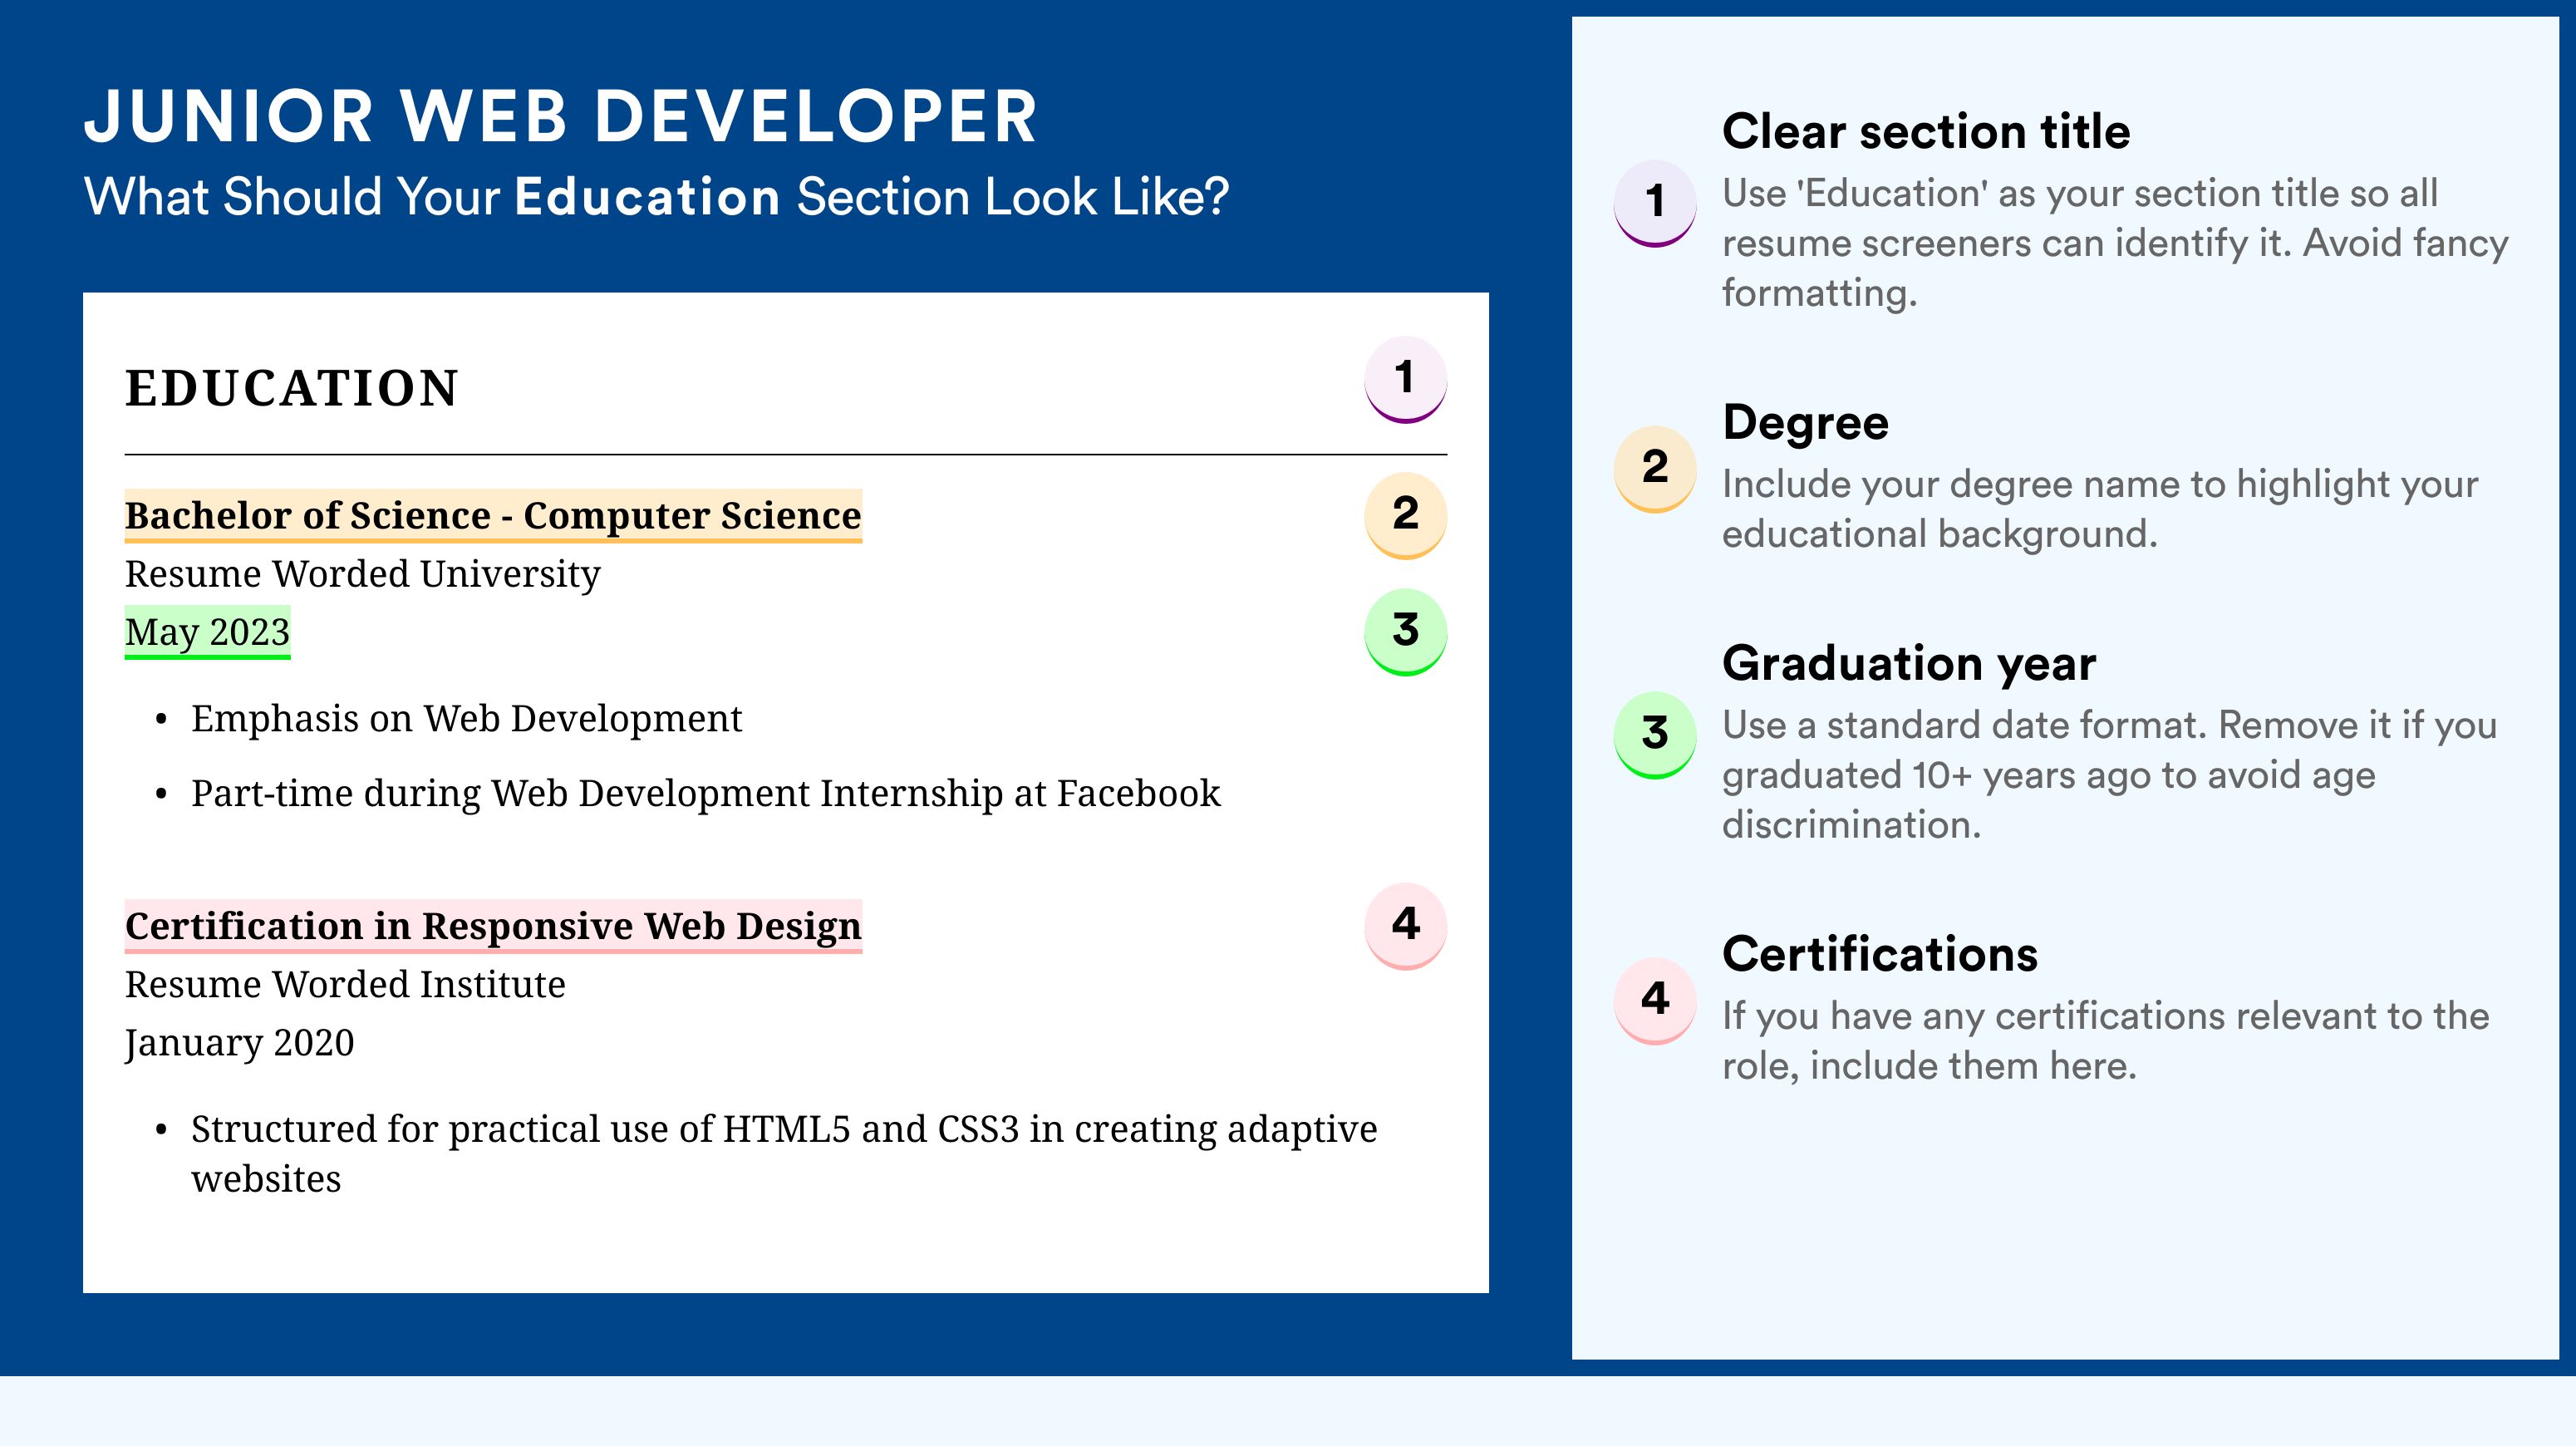Click the pink number 4 badge beside Certification line

[1405, 926]
